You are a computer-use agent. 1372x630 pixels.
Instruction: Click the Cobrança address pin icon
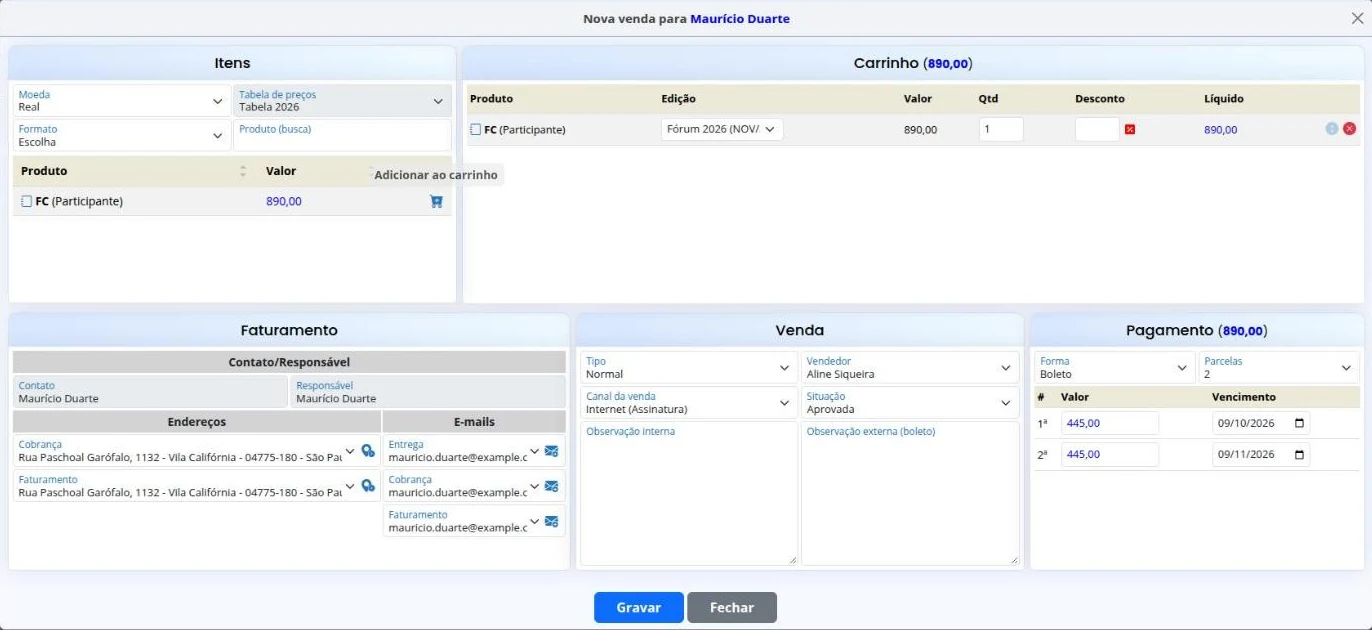click(x=368, y=451)
